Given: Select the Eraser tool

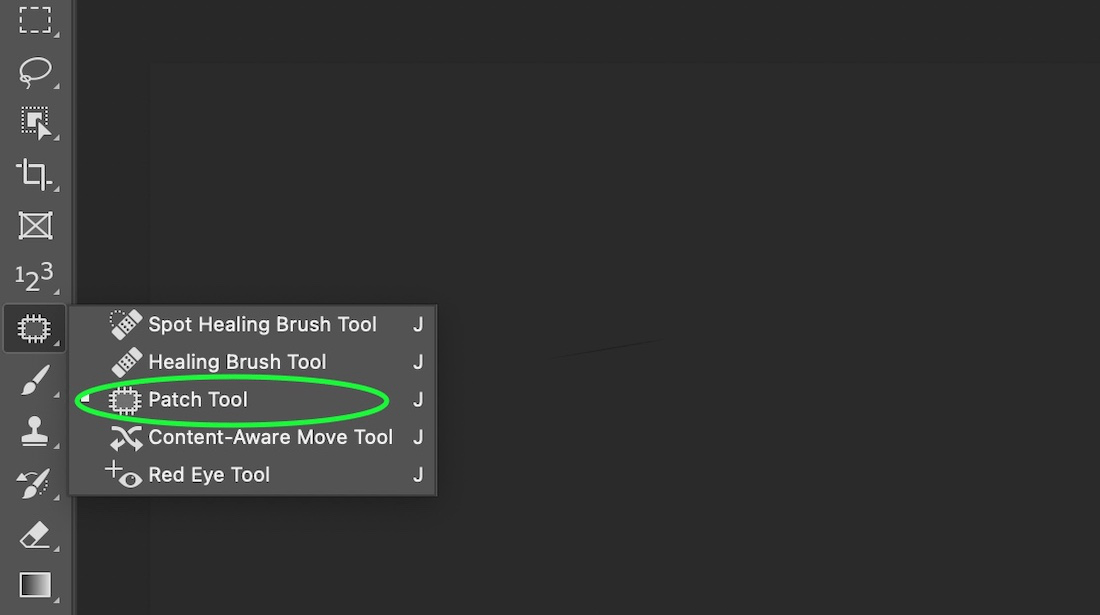Looking at the screenshot, I should click(35, 535).
